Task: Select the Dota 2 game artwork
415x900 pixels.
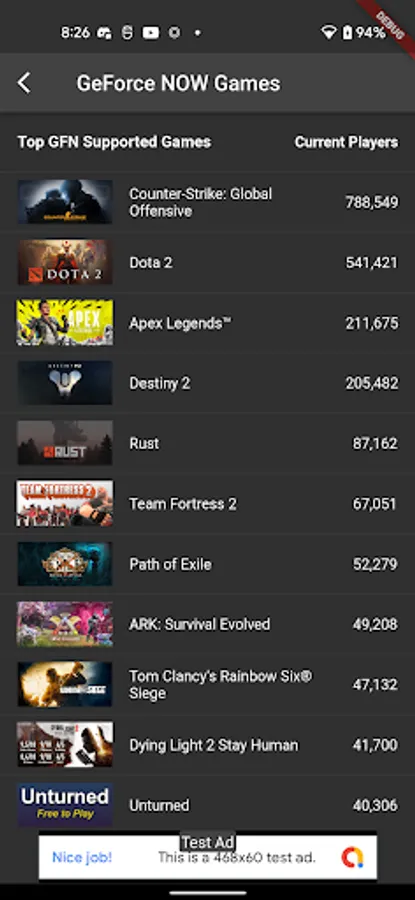Action: click(65, 262)
